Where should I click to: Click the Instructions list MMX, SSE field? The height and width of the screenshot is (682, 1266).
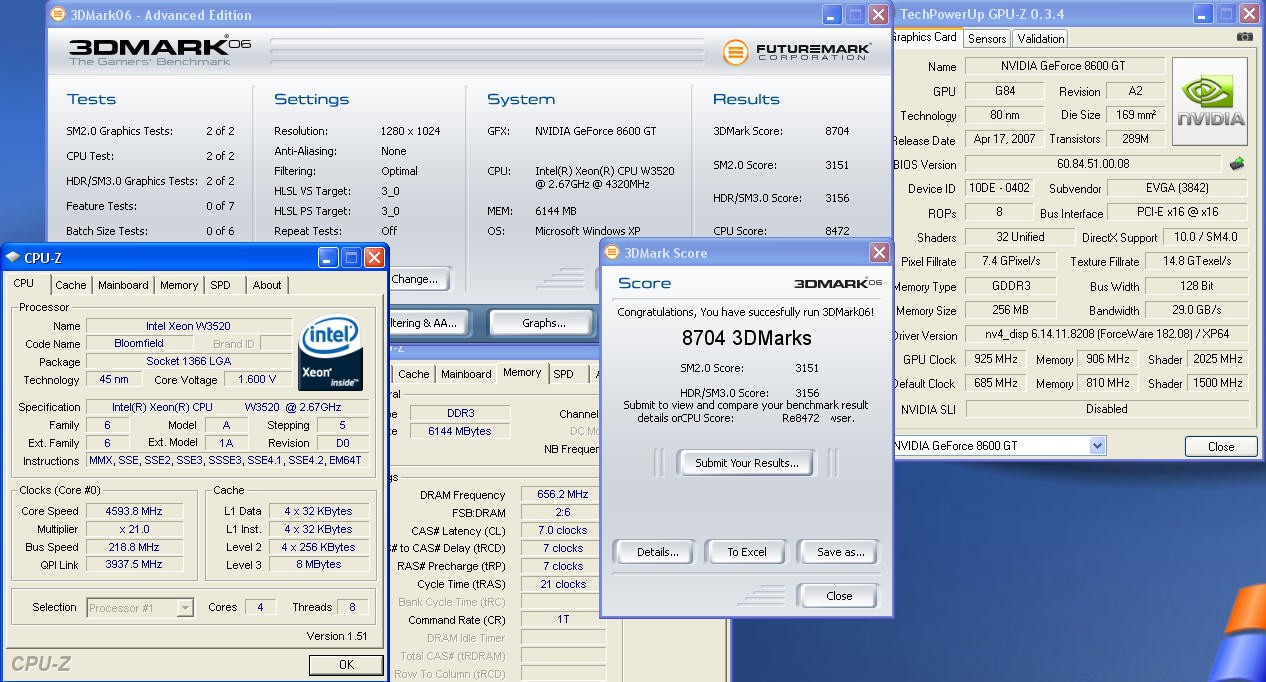226,461
